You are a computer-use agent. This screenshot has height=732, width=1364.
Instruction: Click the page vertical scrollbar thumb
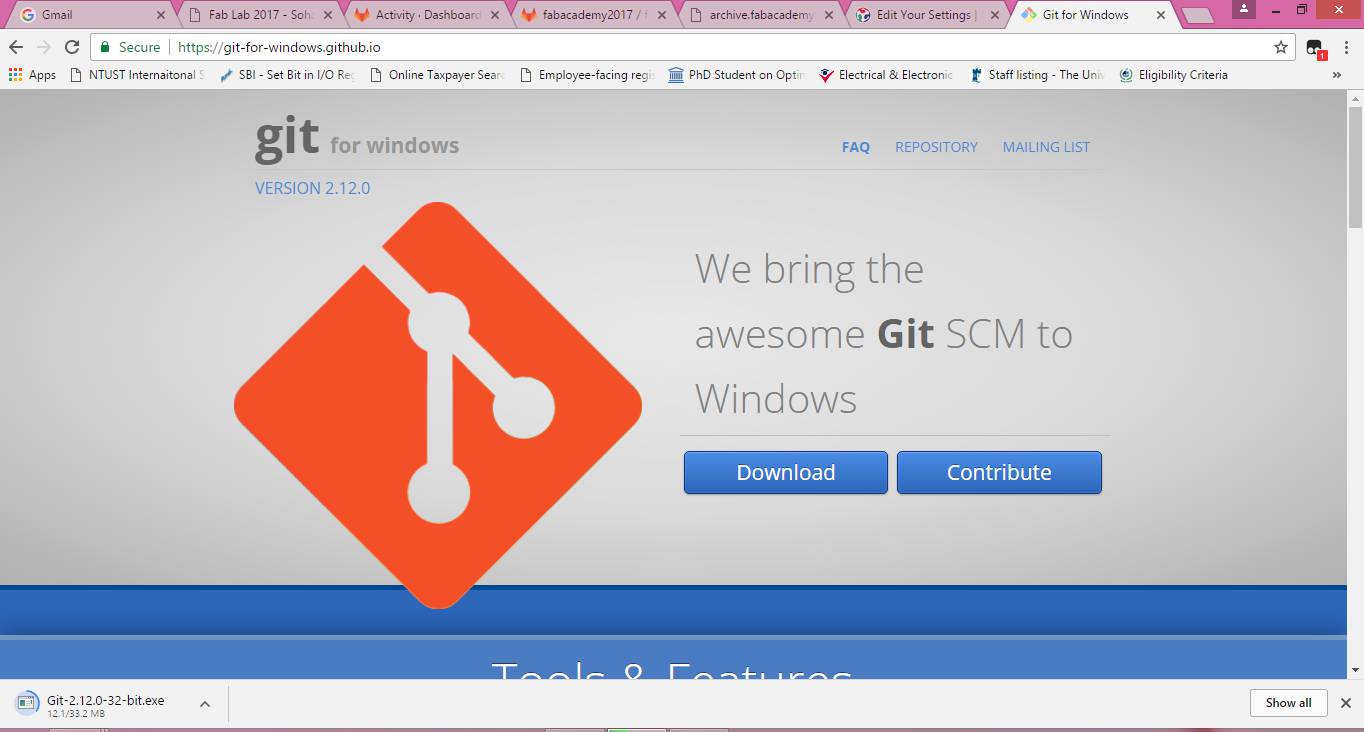1356,168
